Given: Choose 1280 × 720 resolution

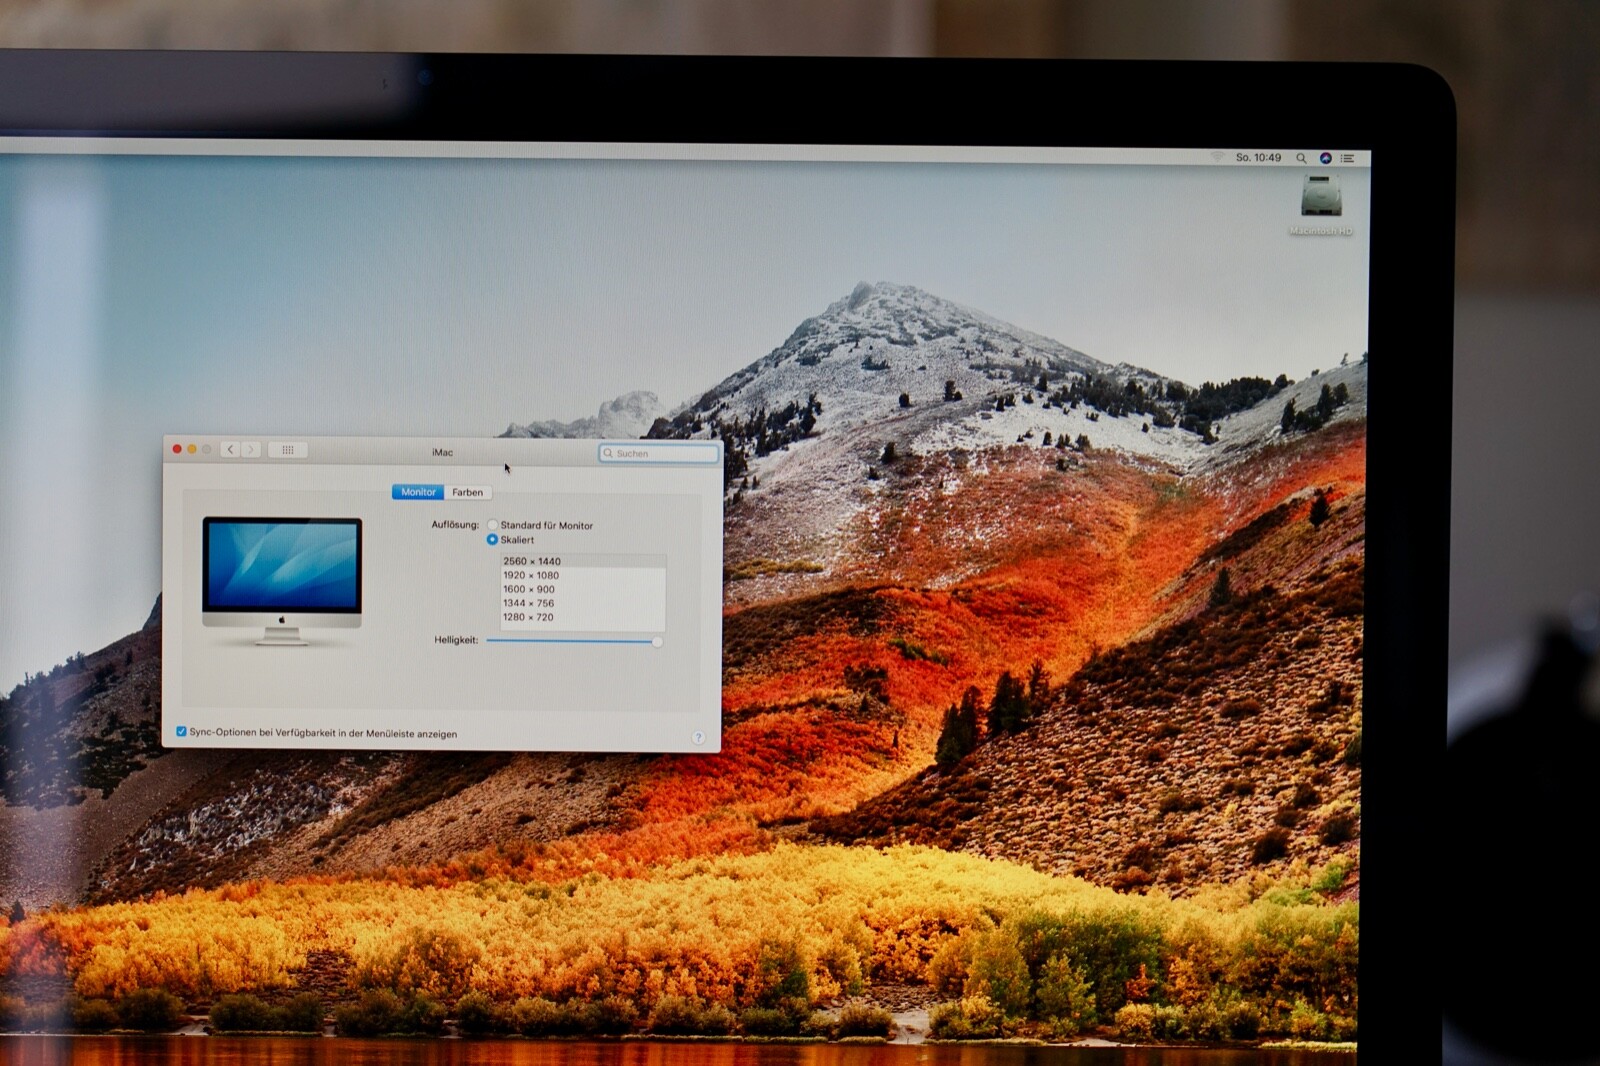Looking at the screenshot, I should (x=583, y=617).
